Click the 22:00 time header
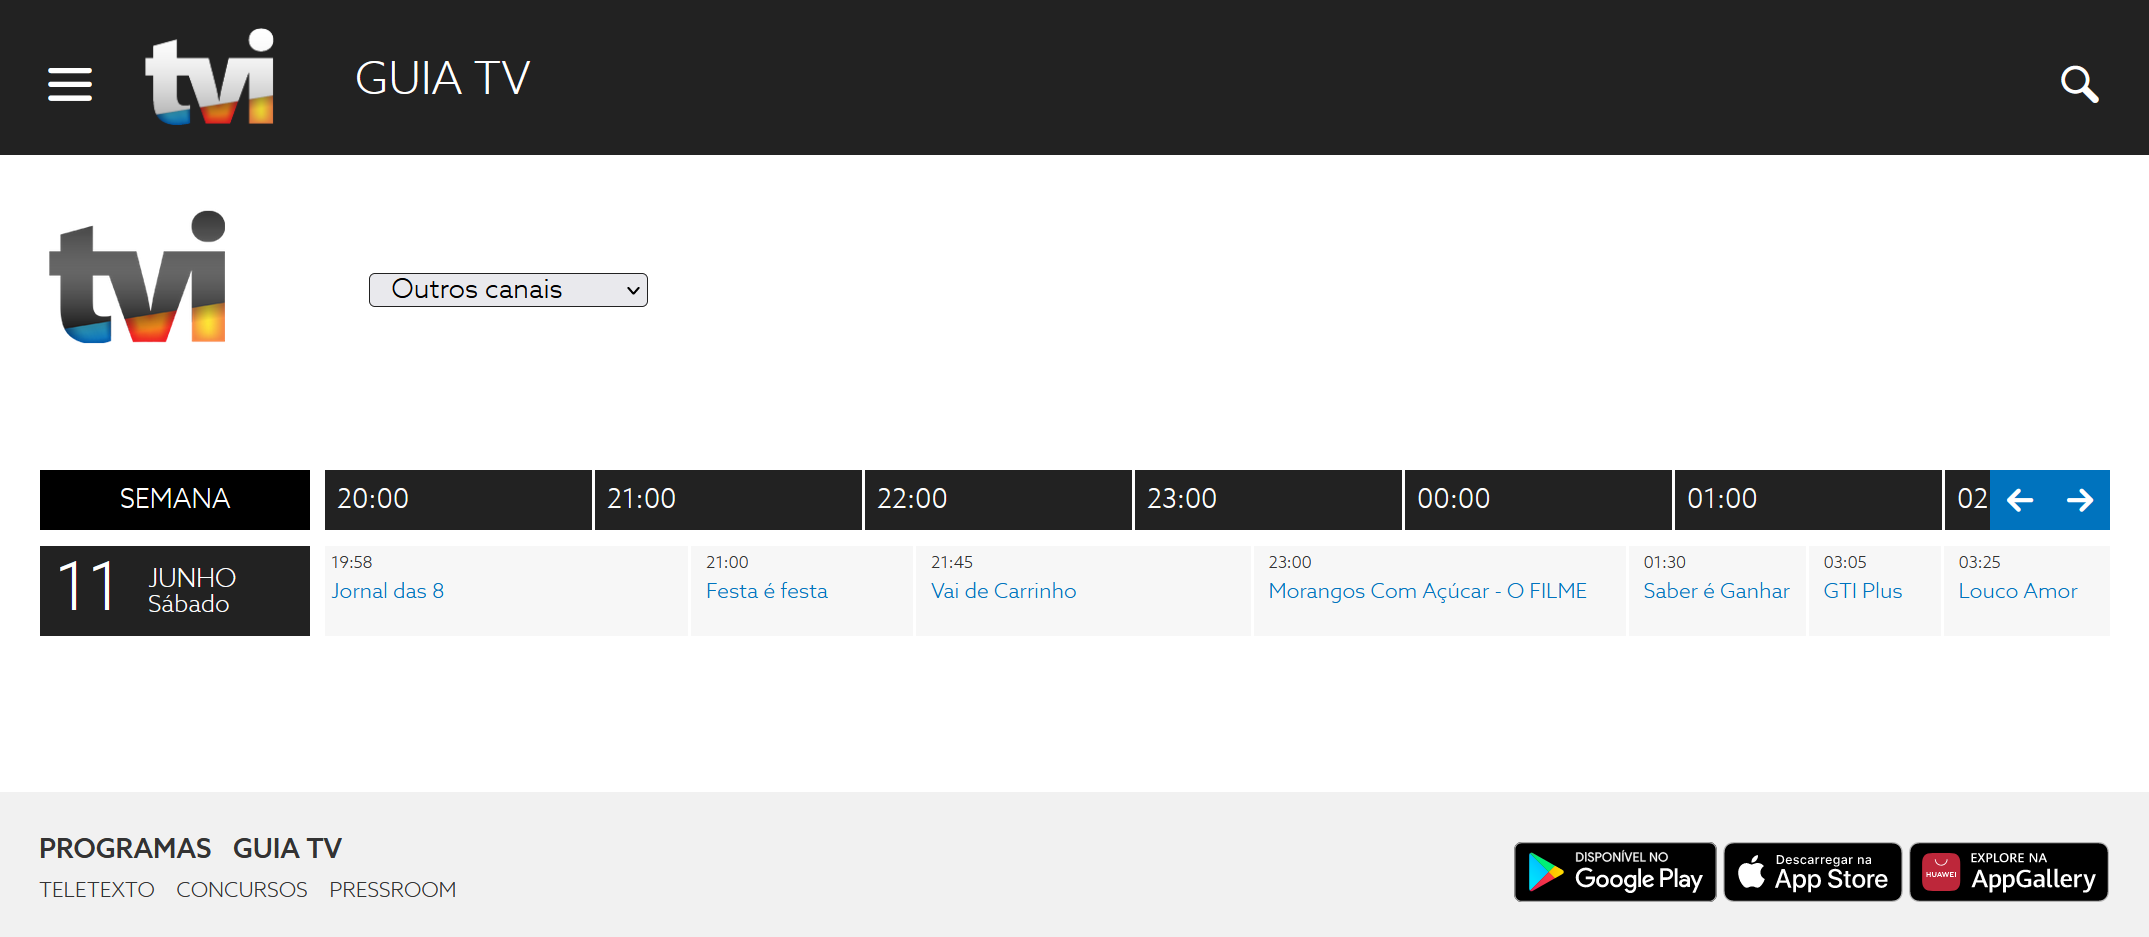Screen dimensions: 2149x937 (x=998, y=499)
